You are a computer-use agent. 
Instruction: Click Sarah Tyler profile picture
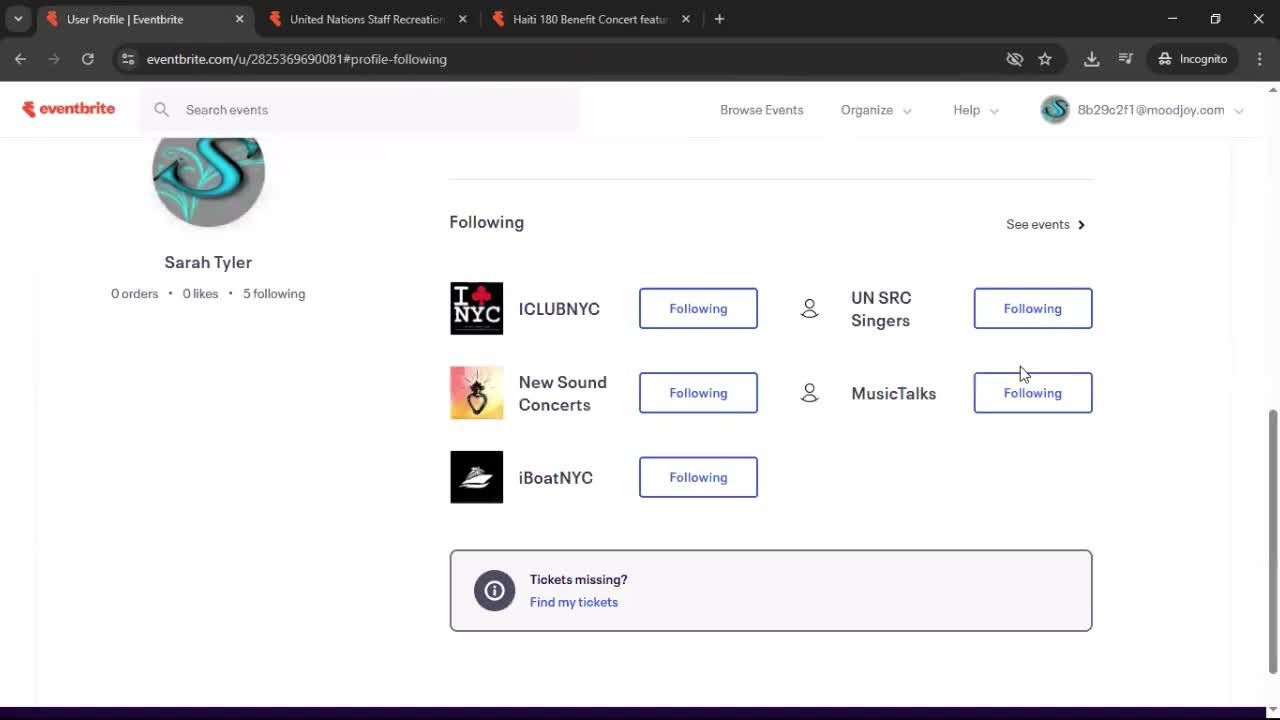208,172
